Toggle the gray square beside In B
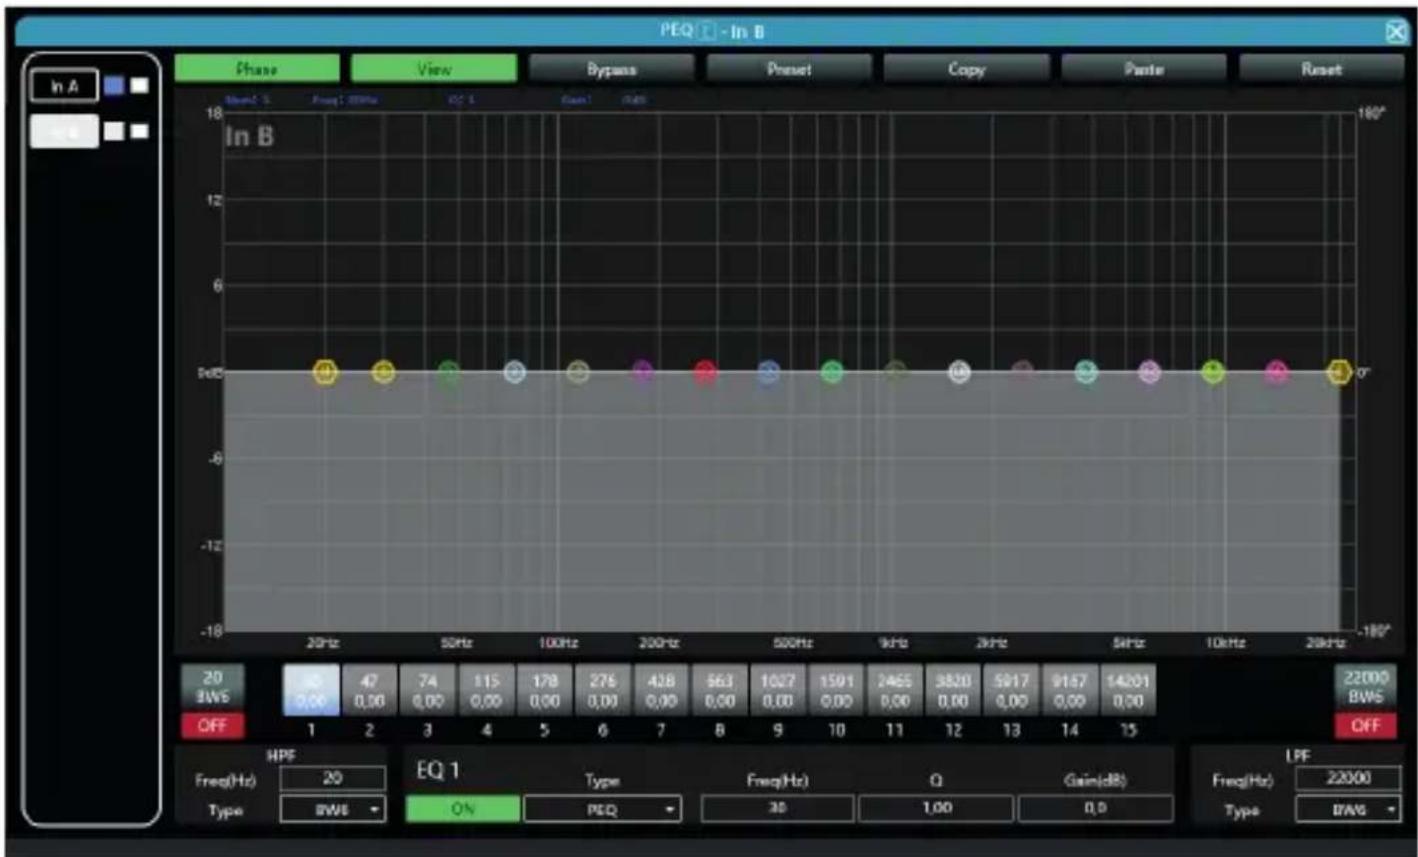 (x=114, y=131)
